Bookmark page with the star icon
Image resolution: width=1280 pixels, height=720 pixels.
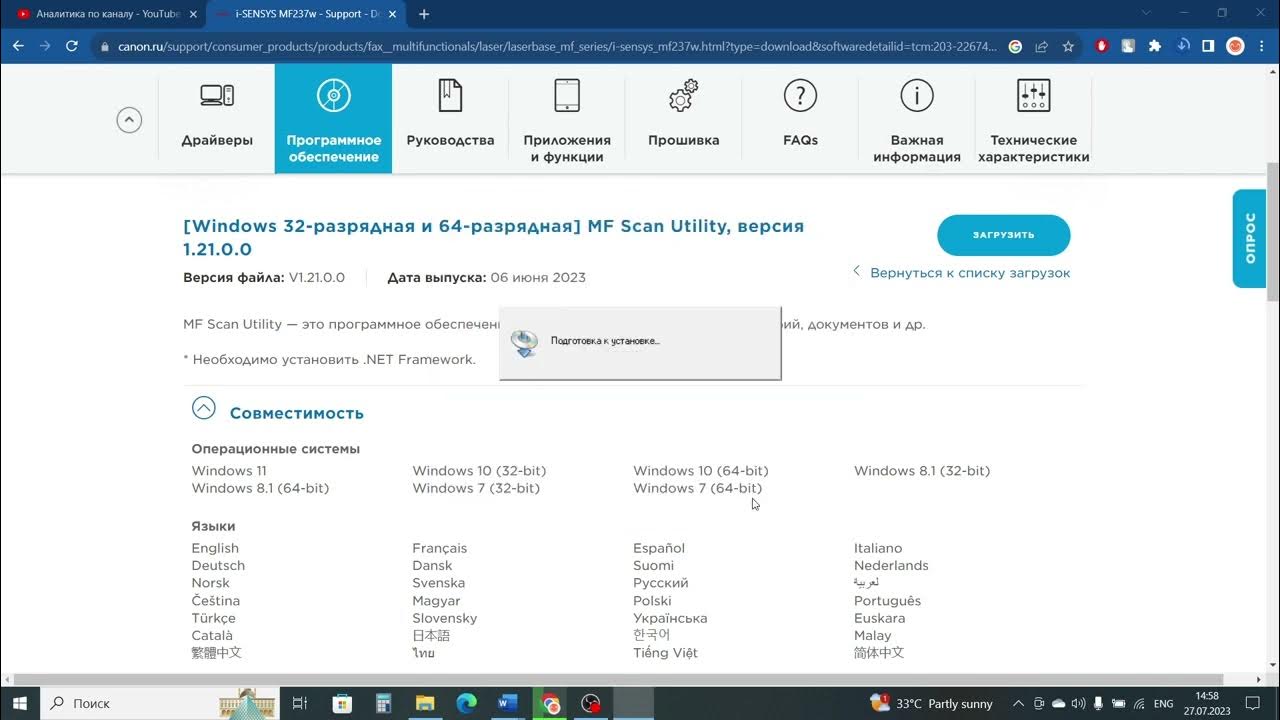coord(1068,46)
